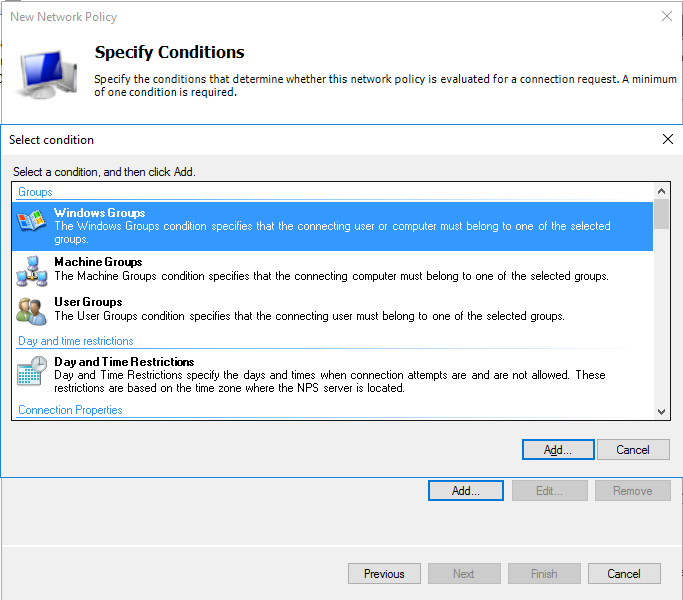Click the User Groups description text
Viewport: 683px width, 600px height.
[309, 316]
